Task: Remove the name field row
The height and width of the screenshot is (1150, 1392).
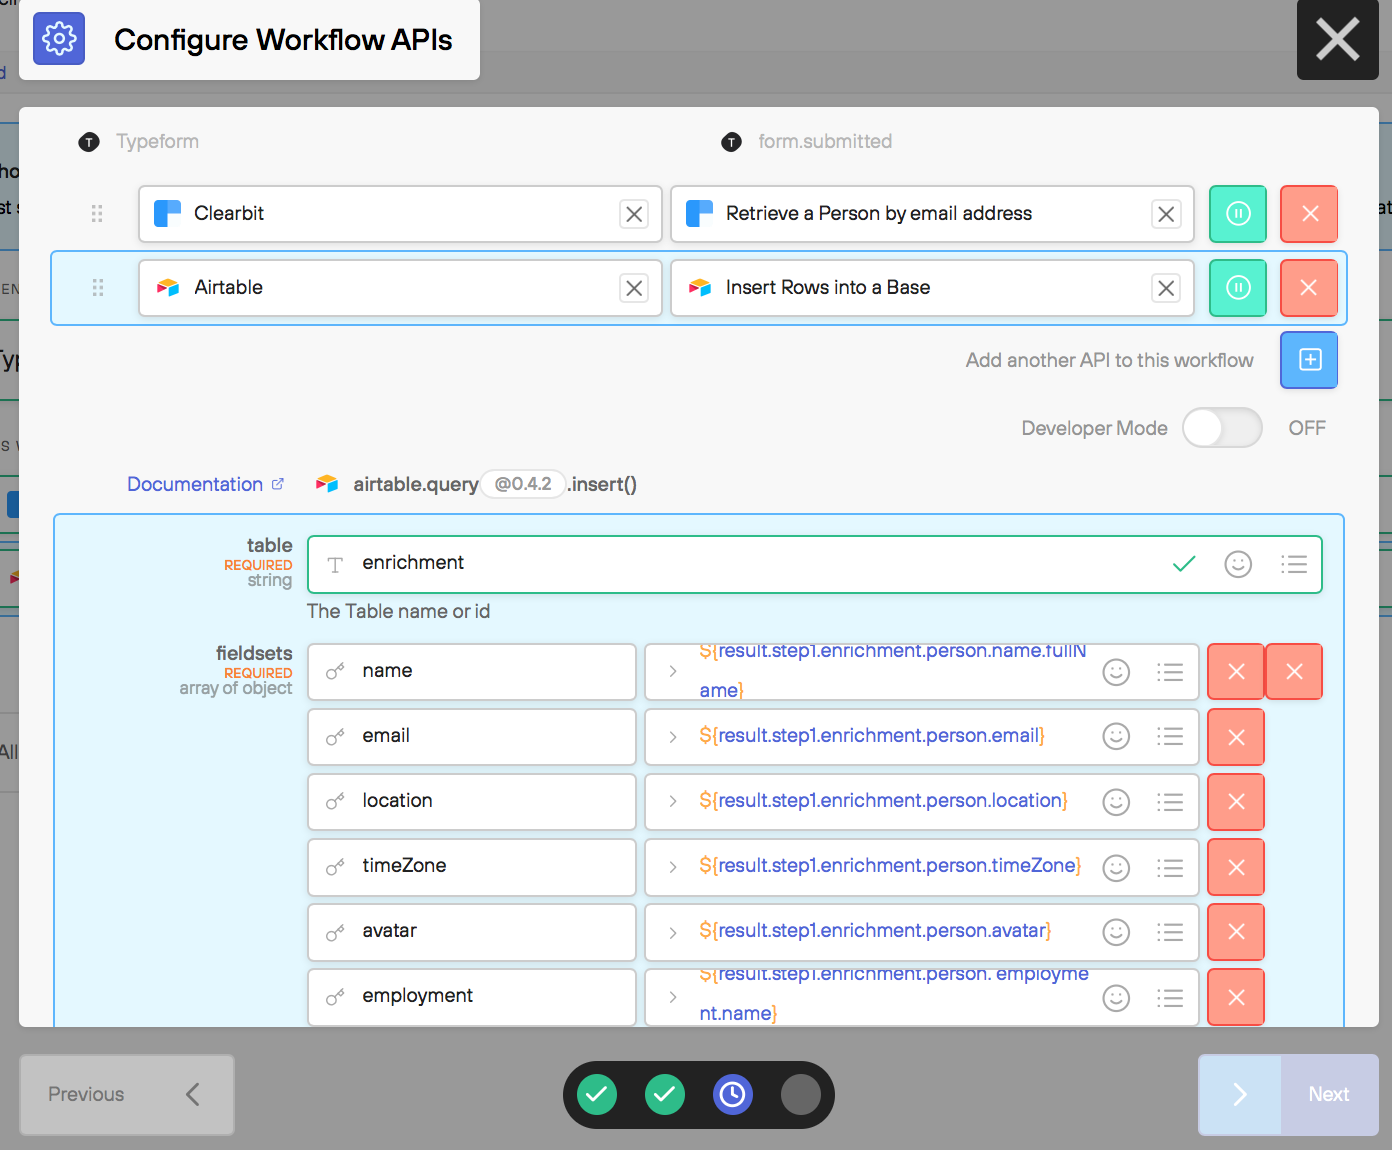Action: pyautogui.click(x=1236, y=672)
